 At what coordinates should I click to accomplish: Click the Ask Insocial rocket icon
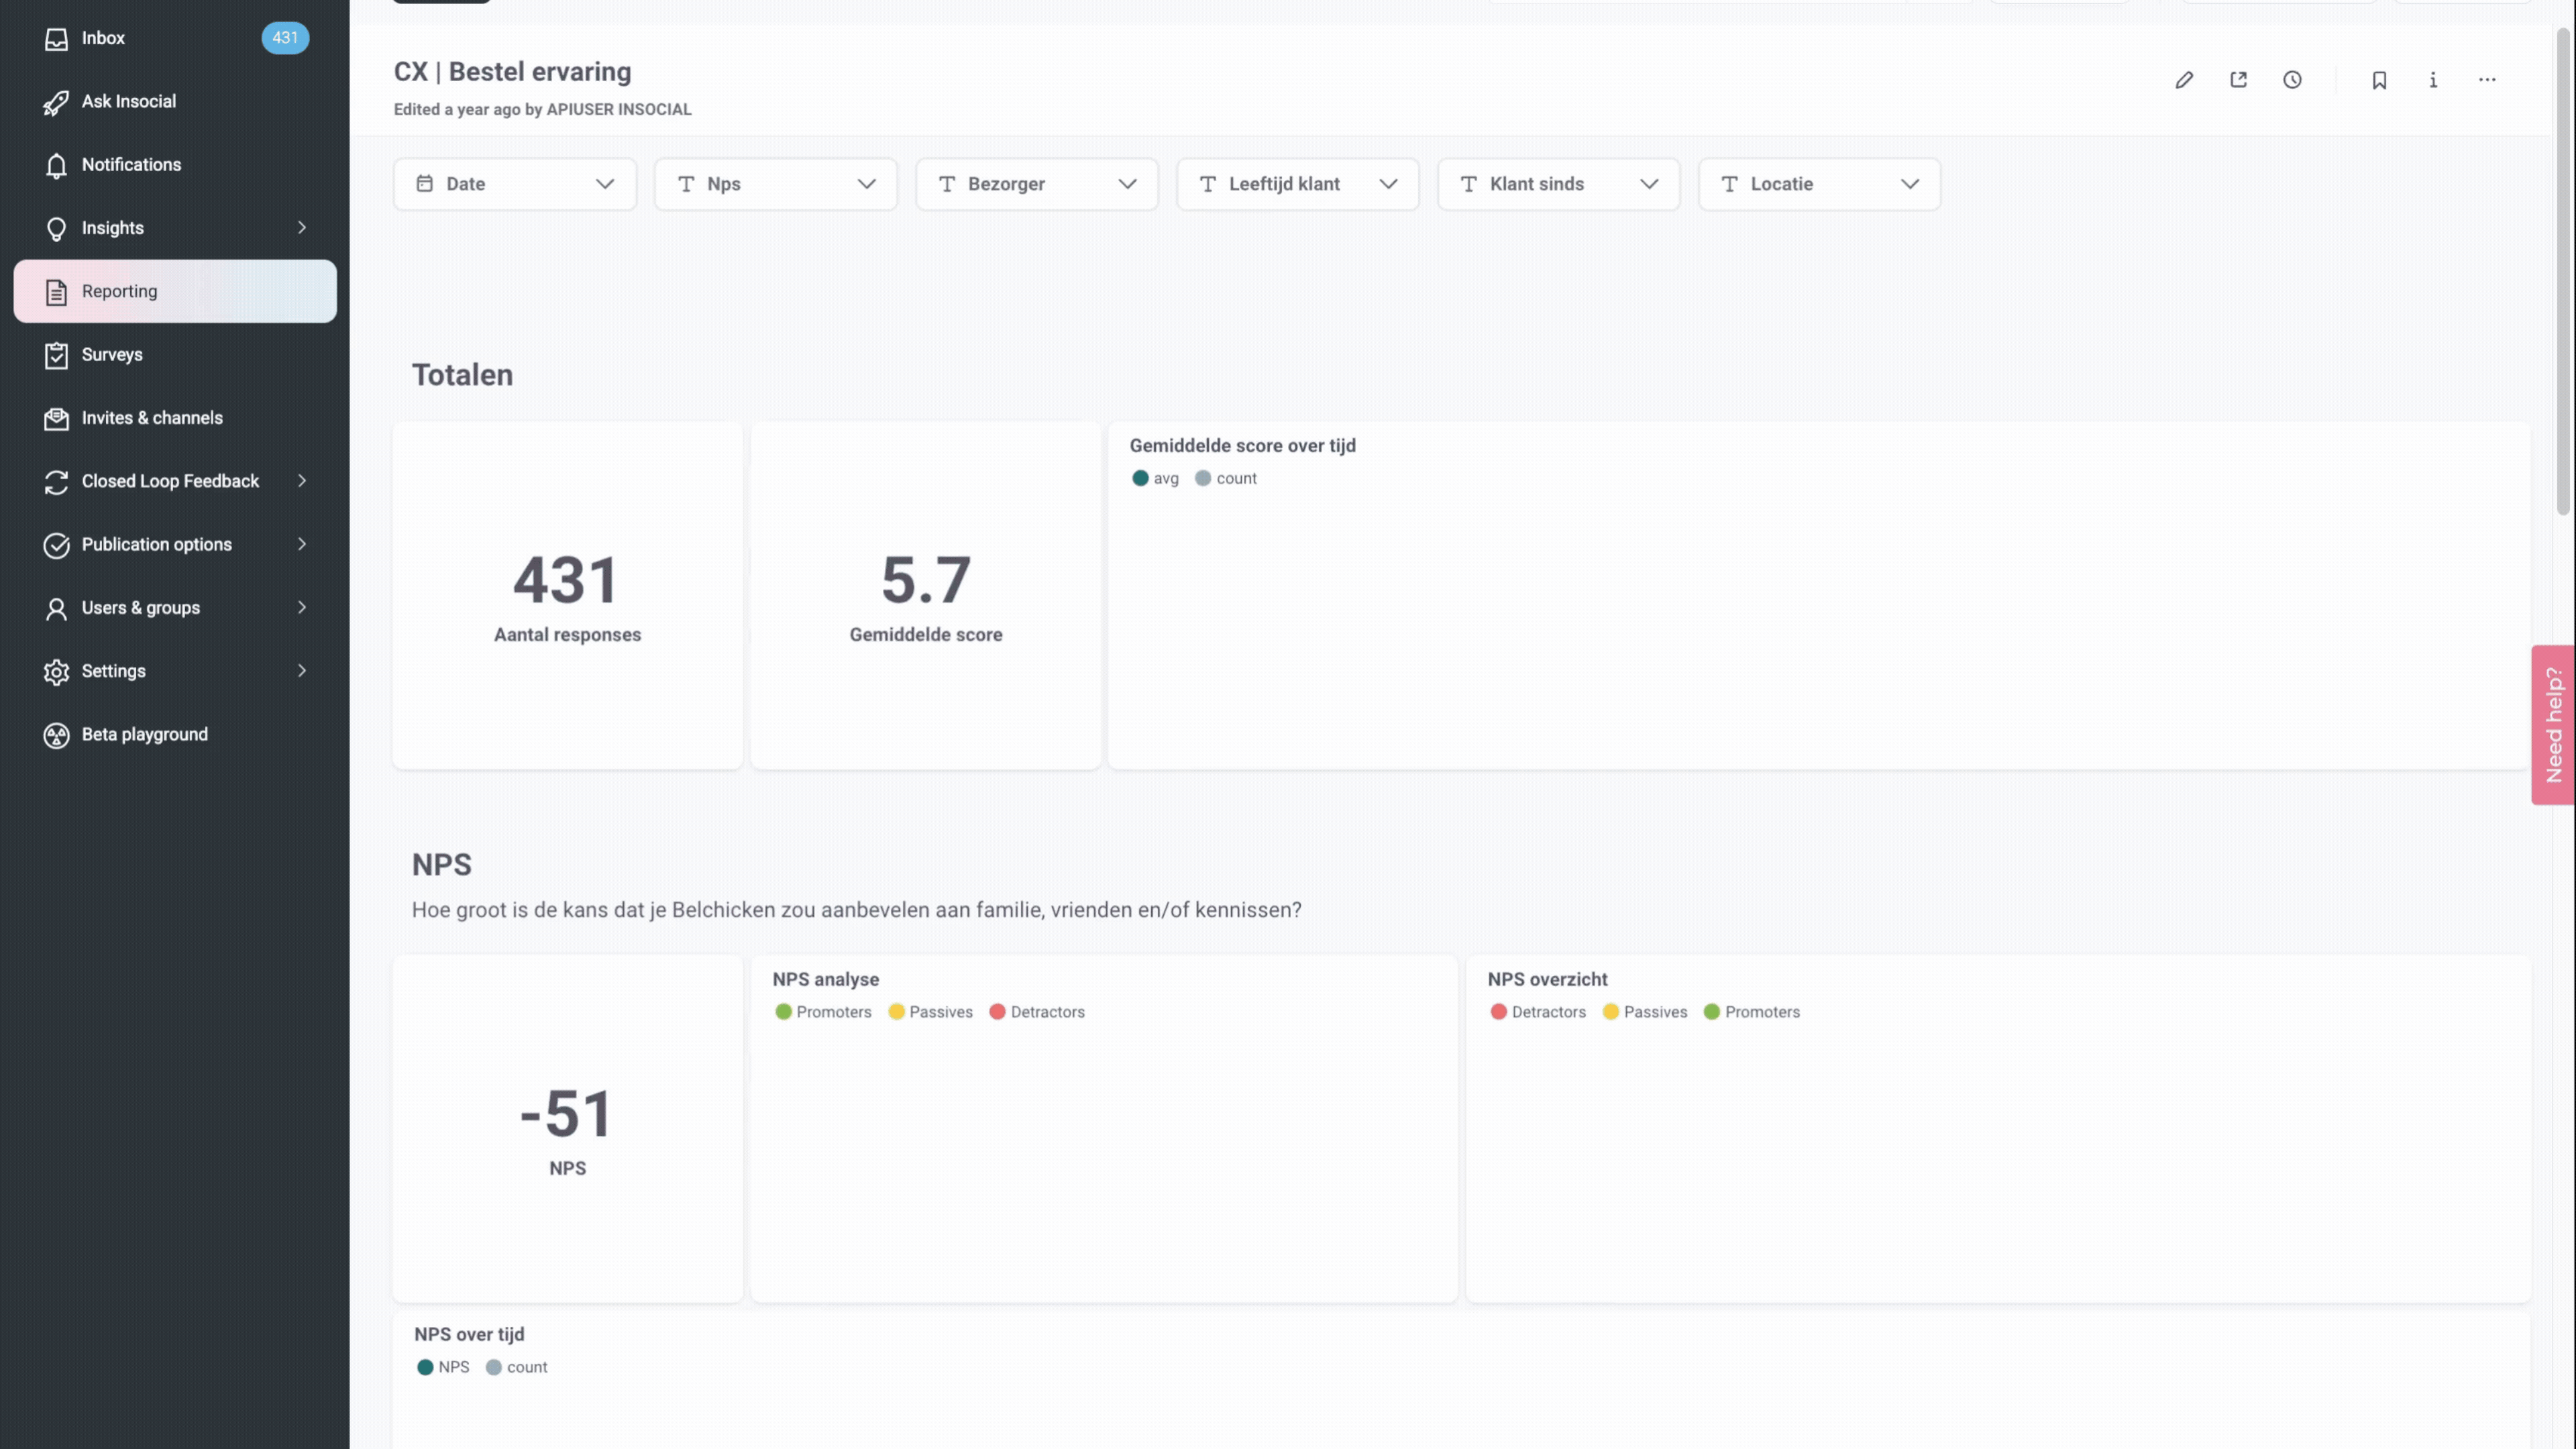[x=56, y=102]
